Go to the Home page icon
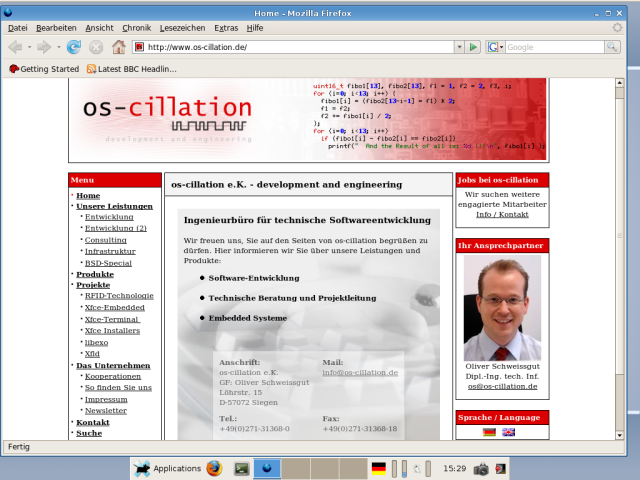Screen dimensions: 640x480 (119, 47)
